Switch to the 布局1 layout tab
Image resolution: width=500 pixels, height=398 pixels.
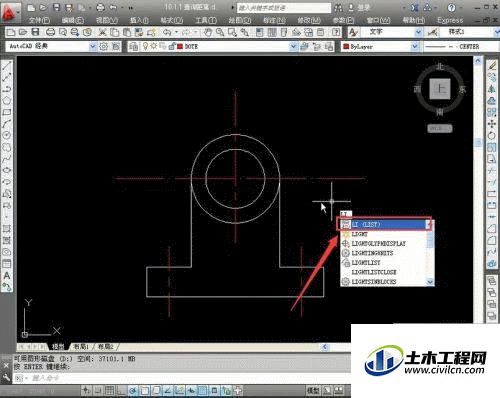[81, 347]
